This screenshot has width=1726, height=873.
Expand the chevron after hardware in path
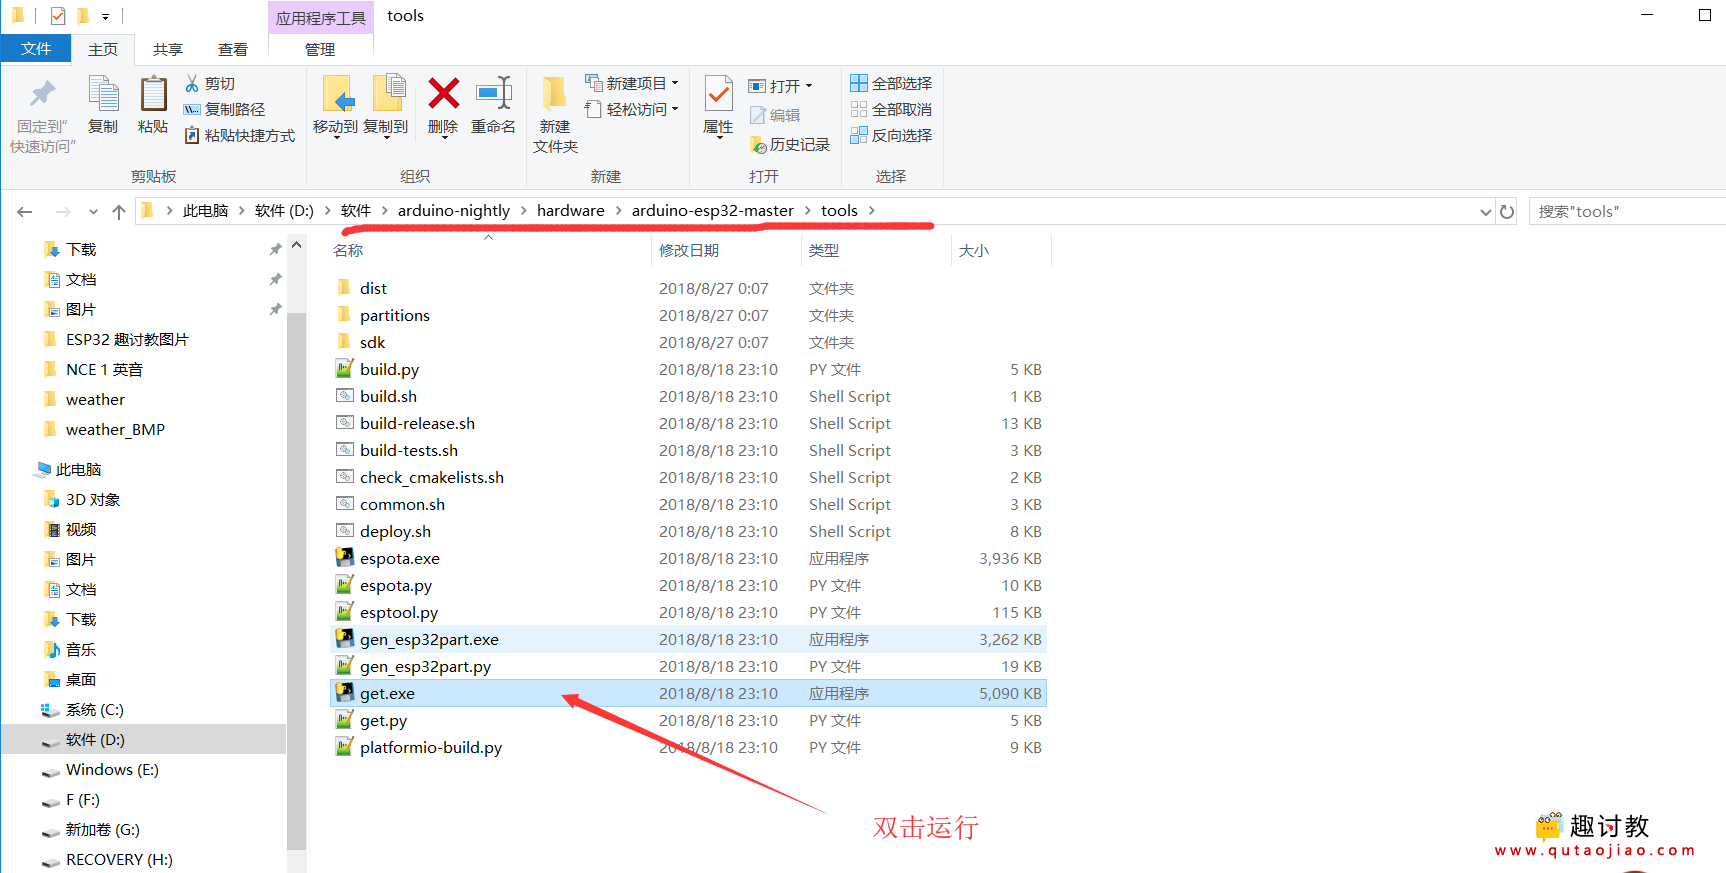tap(618, 211)
